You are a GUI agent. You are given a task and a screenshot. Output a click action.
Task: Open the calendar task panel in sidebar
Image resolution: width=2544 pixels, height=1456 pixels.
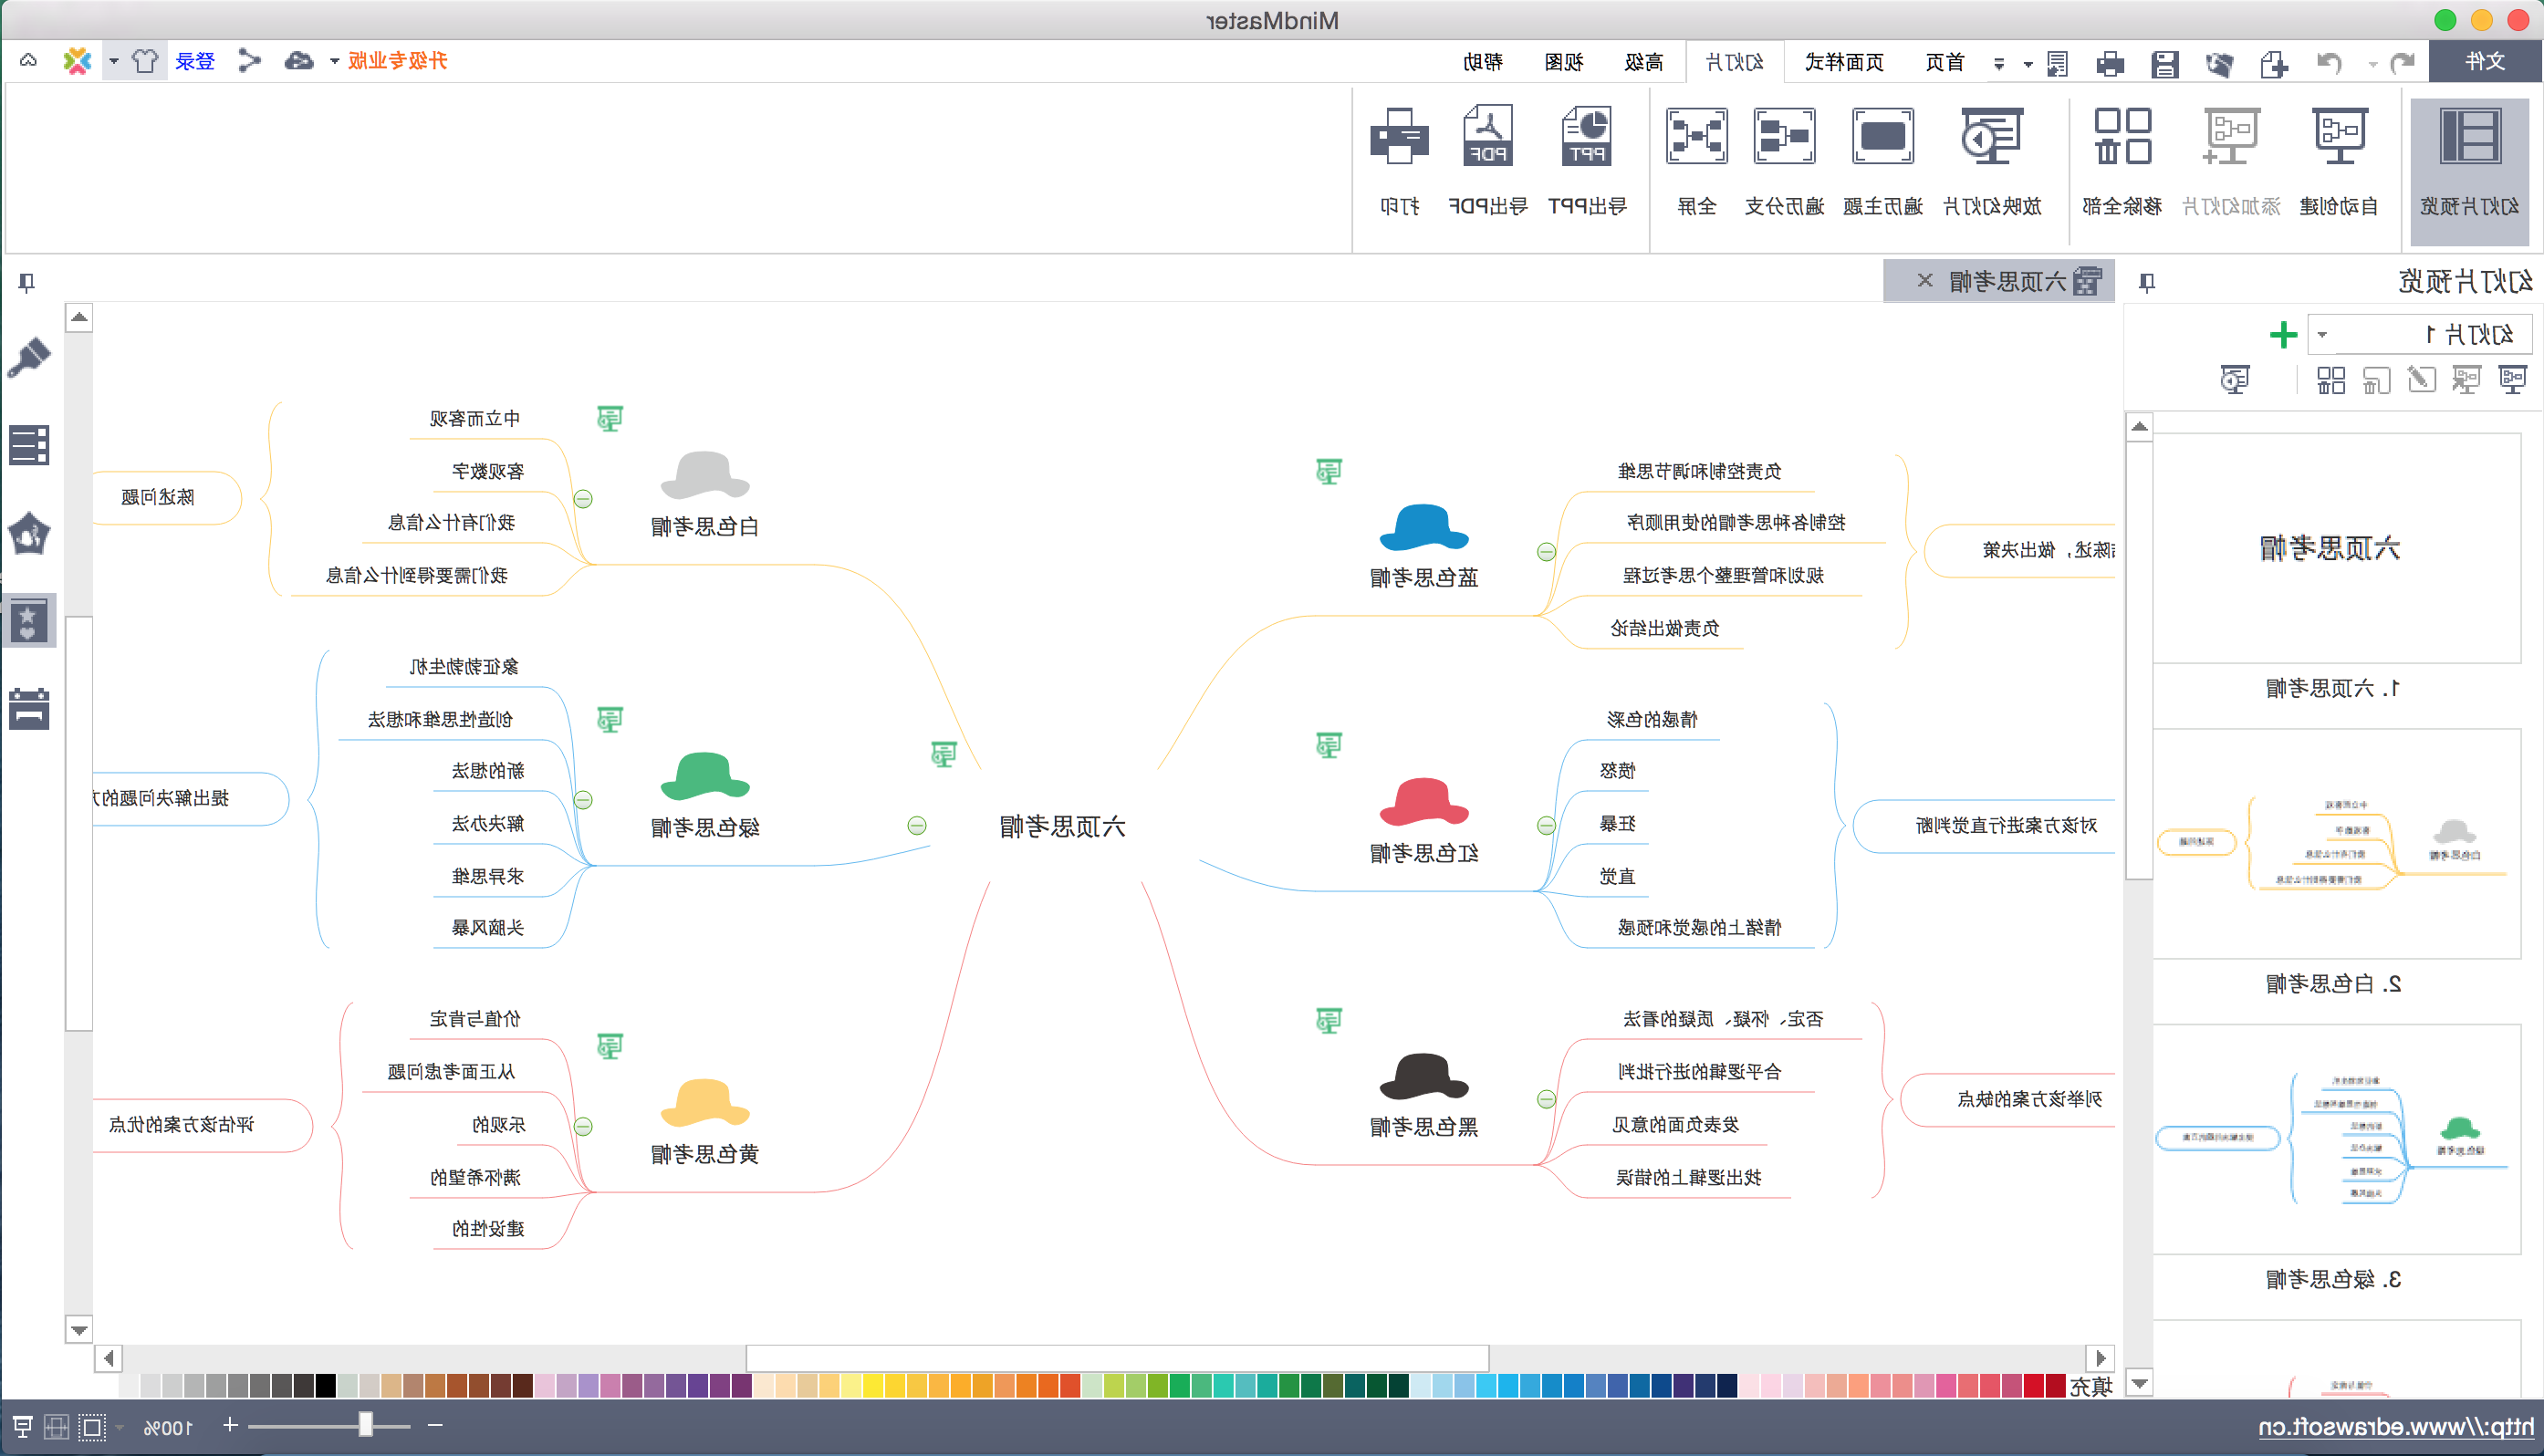(x=29, y=708)
